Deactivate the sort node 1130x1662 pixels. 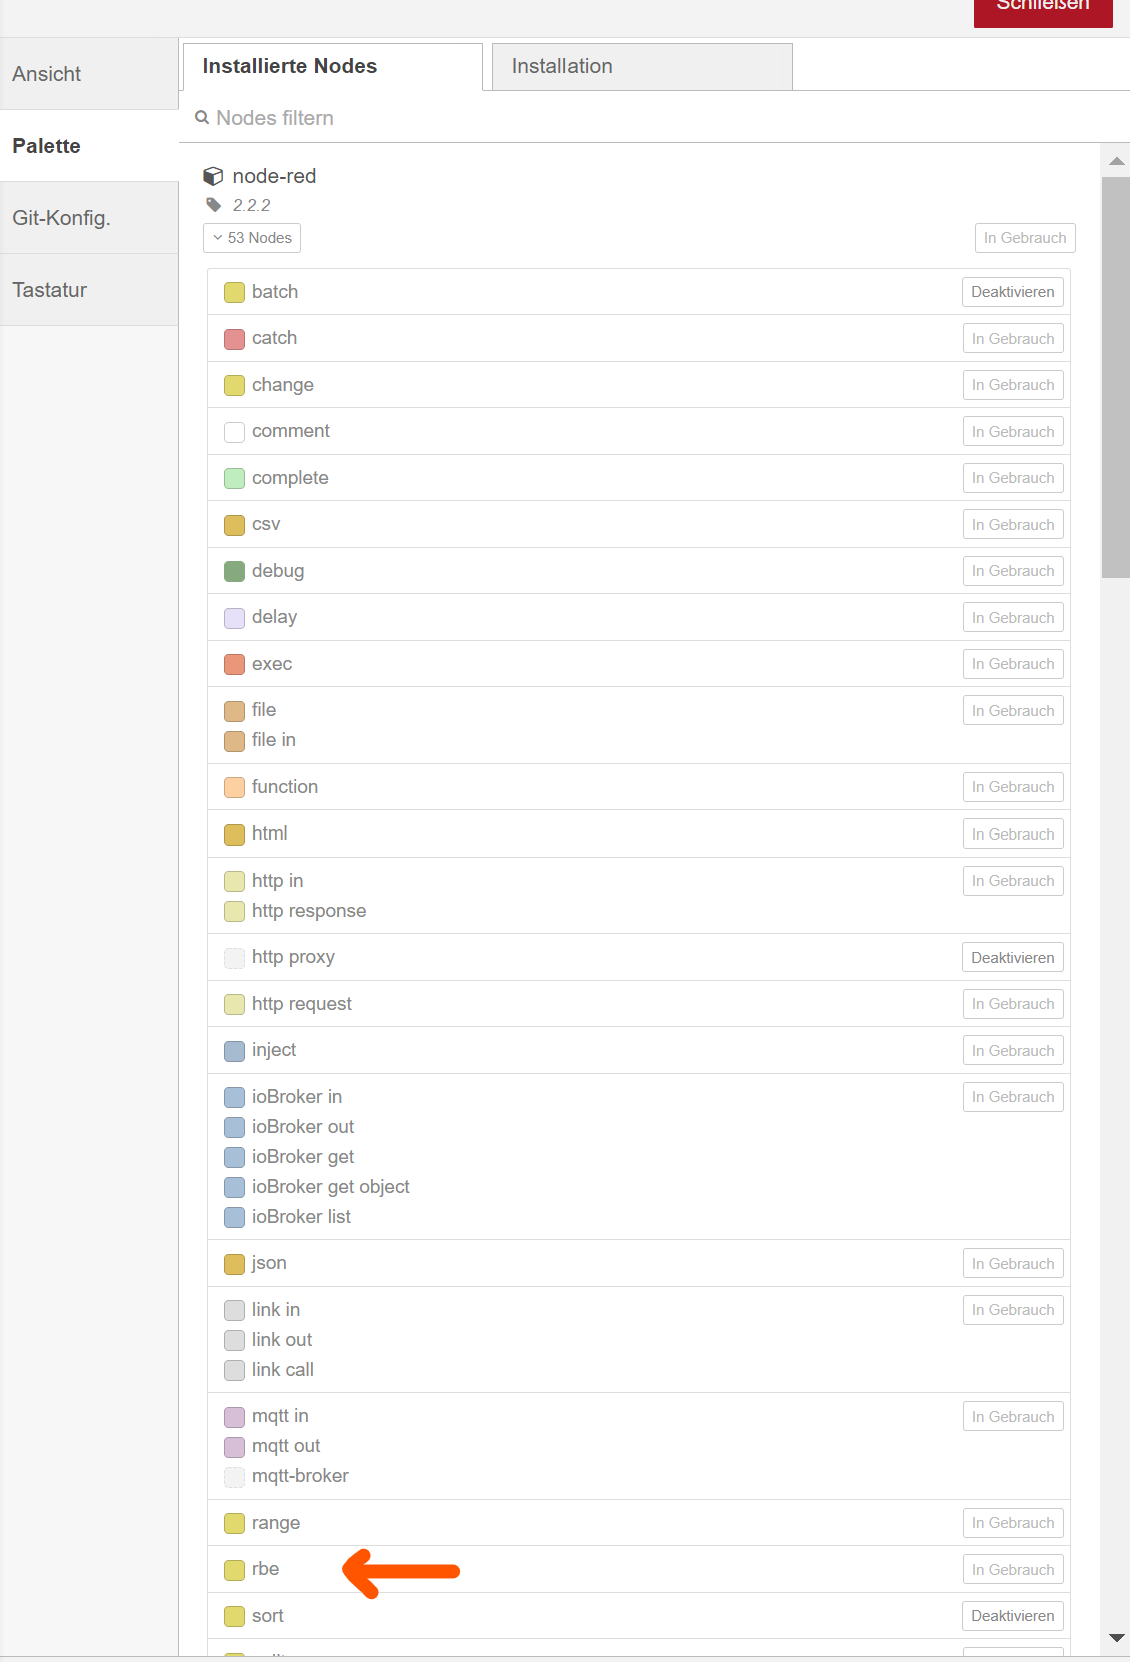pyautogui.click(x=1012, y=1616)
